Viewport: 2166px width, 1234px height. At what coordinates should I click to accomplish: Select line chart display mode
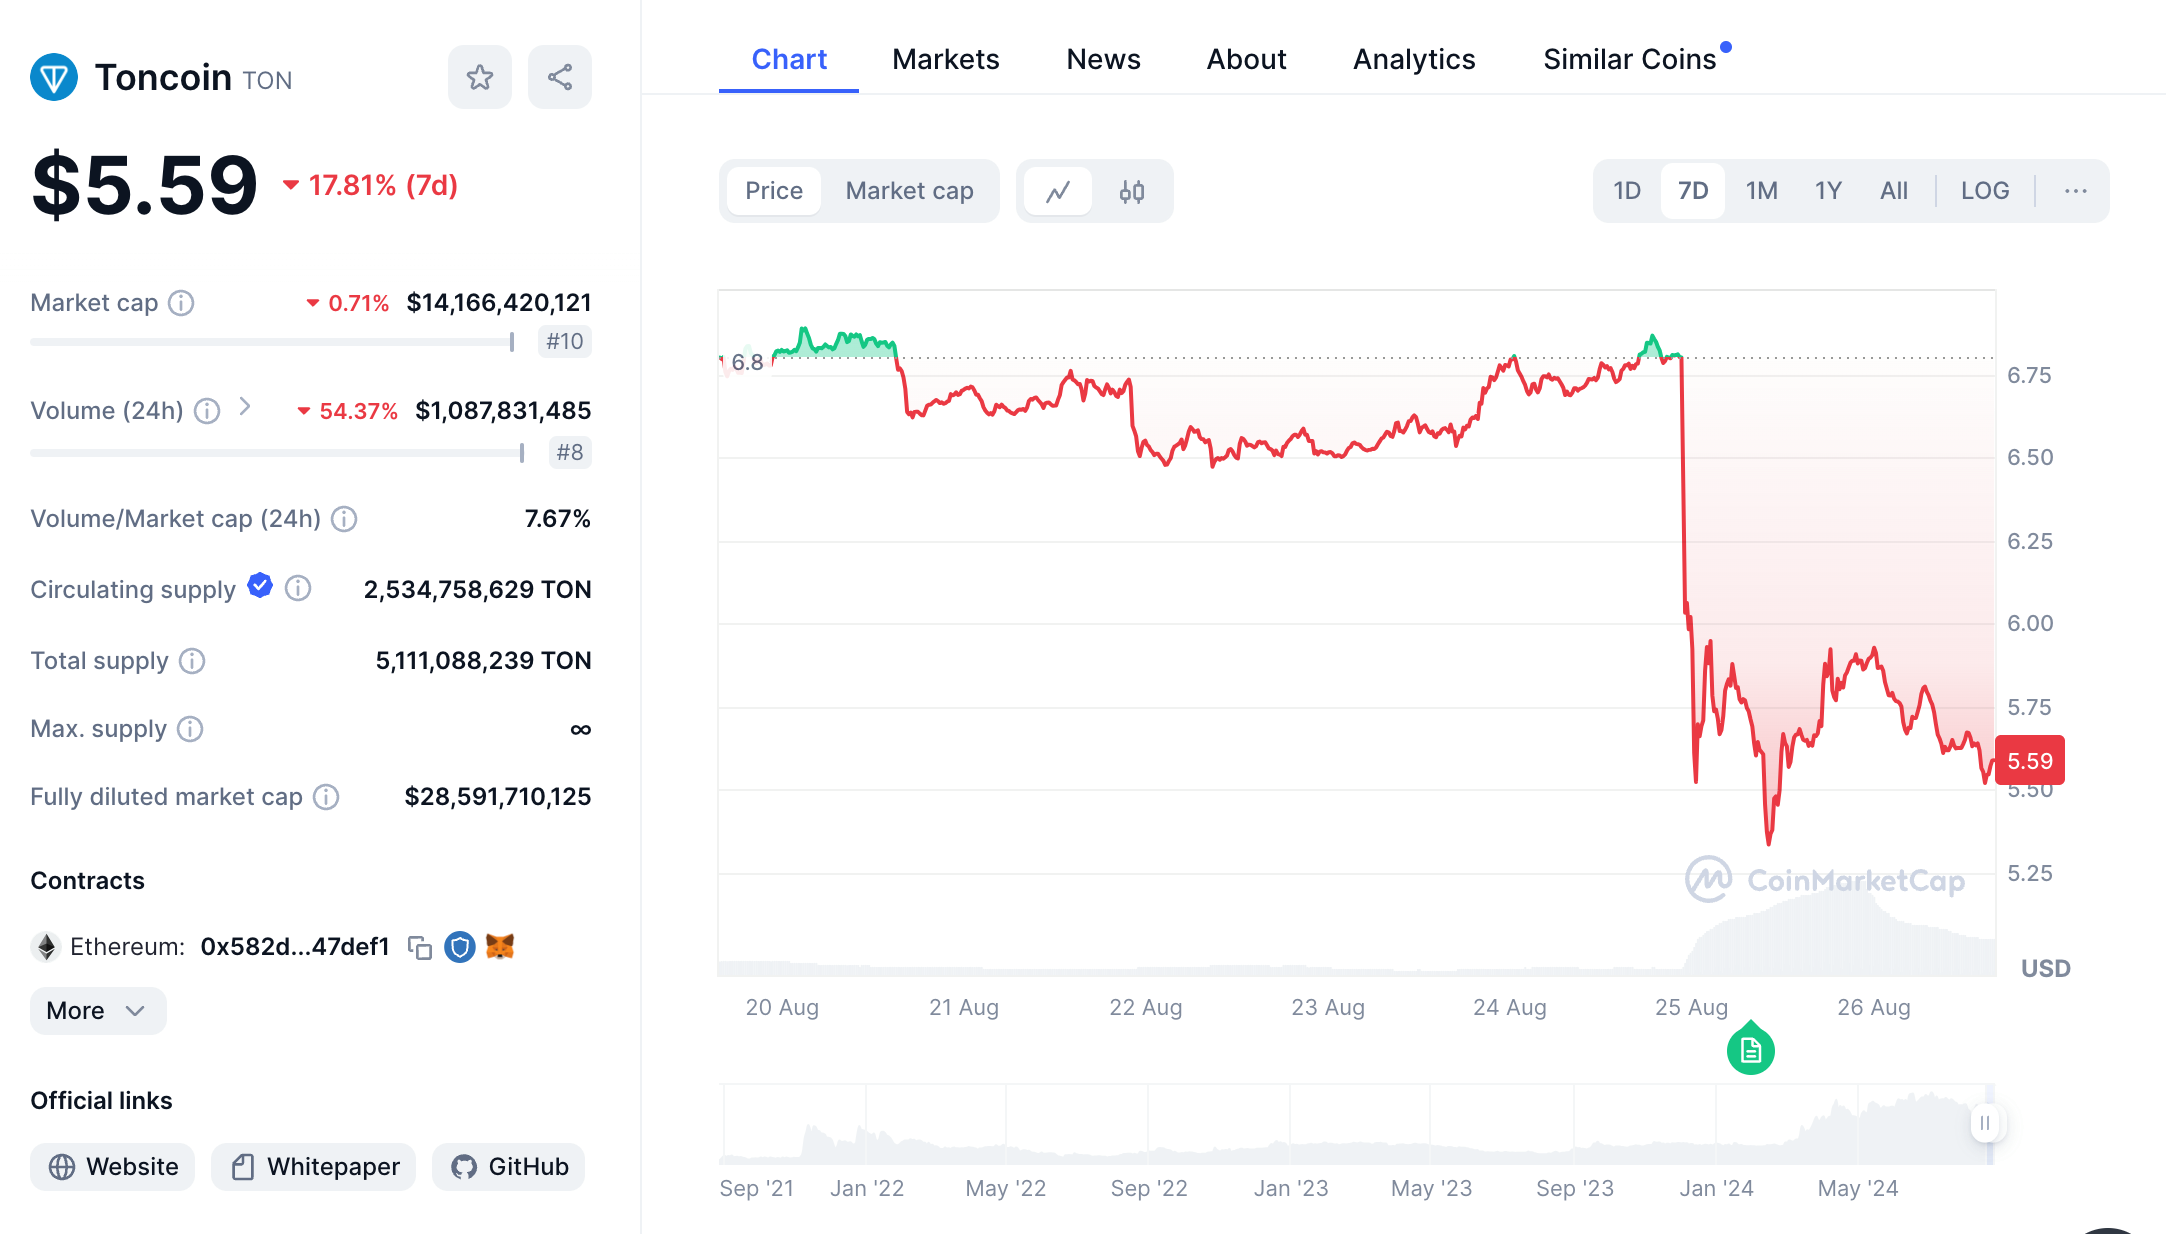[1059, 190]
